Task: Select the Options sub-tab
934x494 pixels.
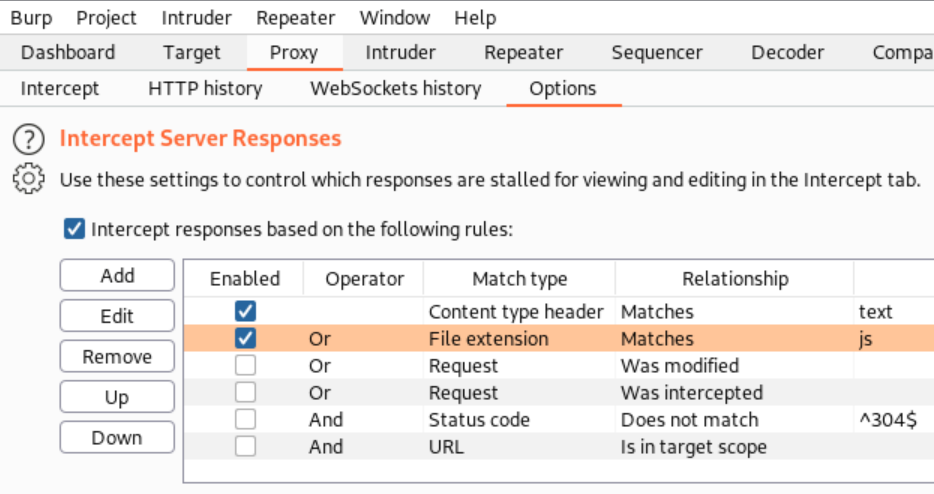Action: 563,89
